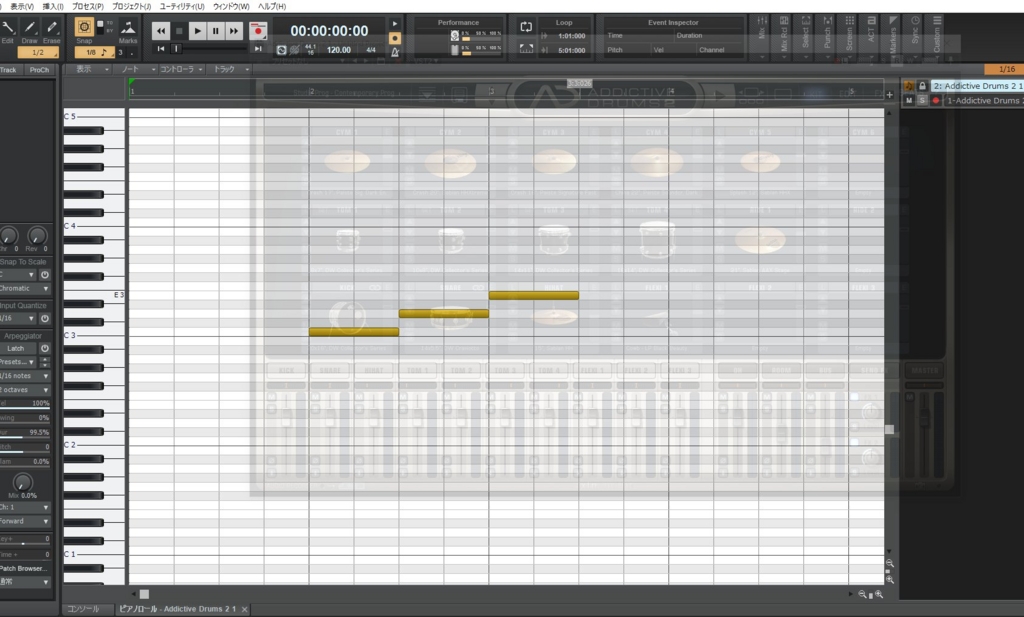Toggle lock on Addictive Drums 2 1 track
The height and width of the screenshot is (617, 1024).
click(x=922, y=86)
